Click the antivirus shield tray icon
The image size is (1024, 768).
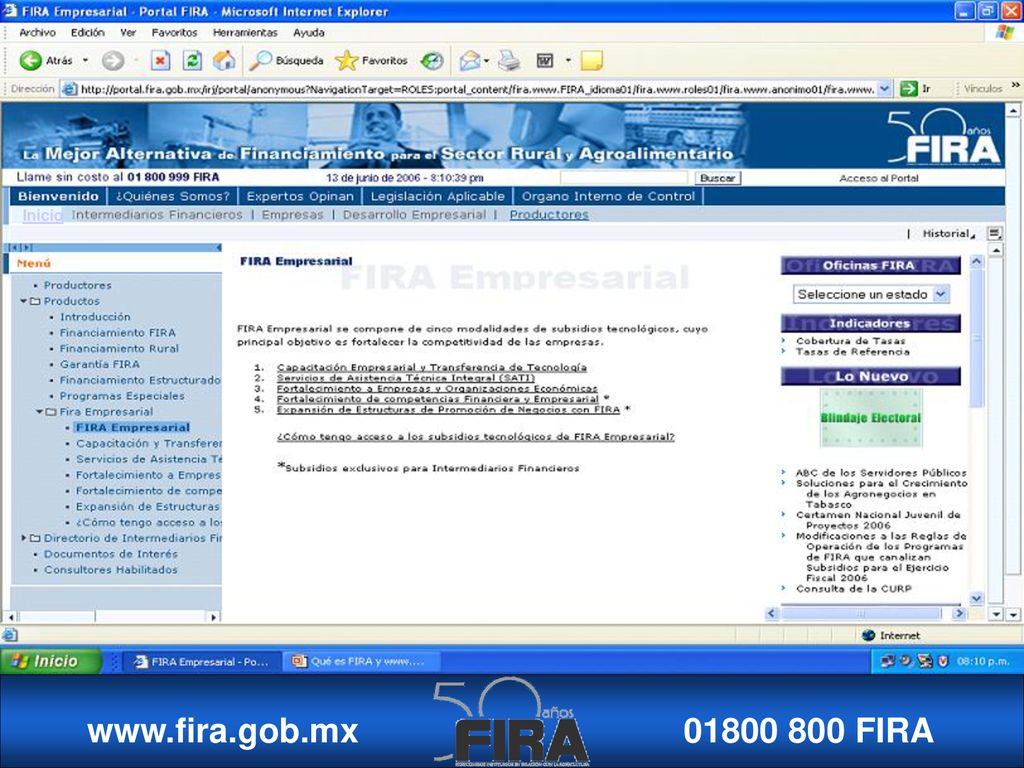point(942,662)
